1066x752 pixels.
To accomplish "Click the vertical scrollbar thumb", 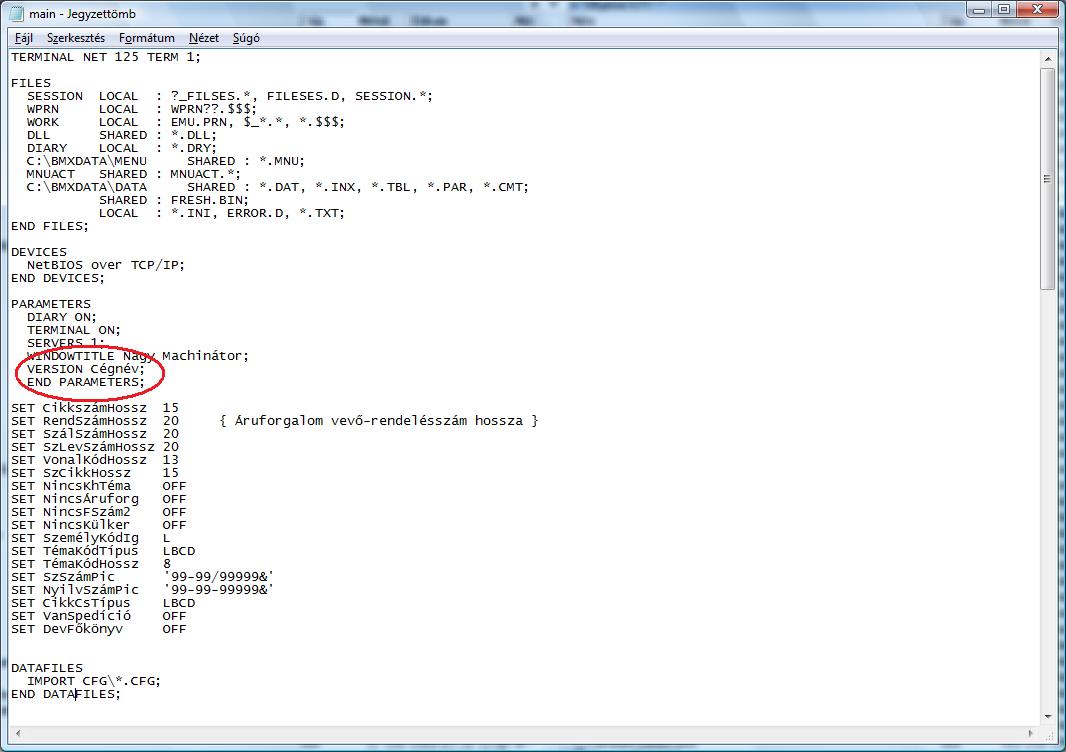I will tap(1048, 179).
